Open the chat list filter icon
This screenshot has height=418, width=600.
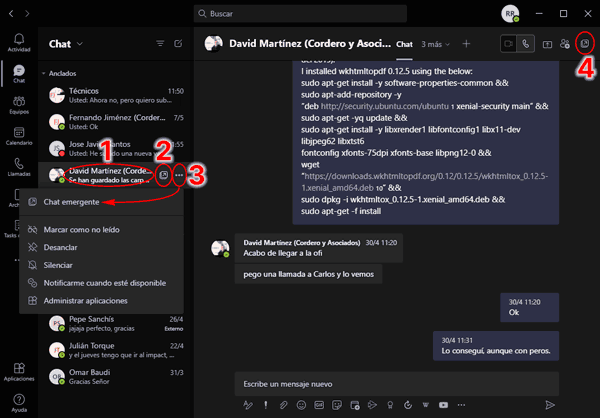[x=160, y=44]
